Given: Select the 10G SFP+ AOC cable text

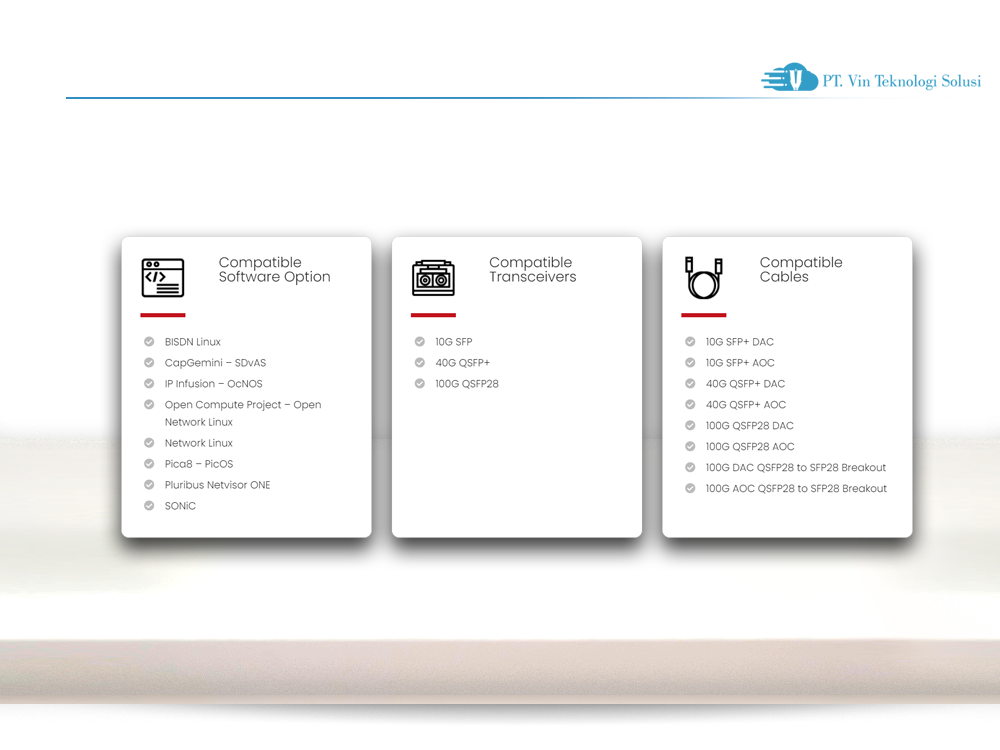Looking at the screenshot, I should click(740, 363).
